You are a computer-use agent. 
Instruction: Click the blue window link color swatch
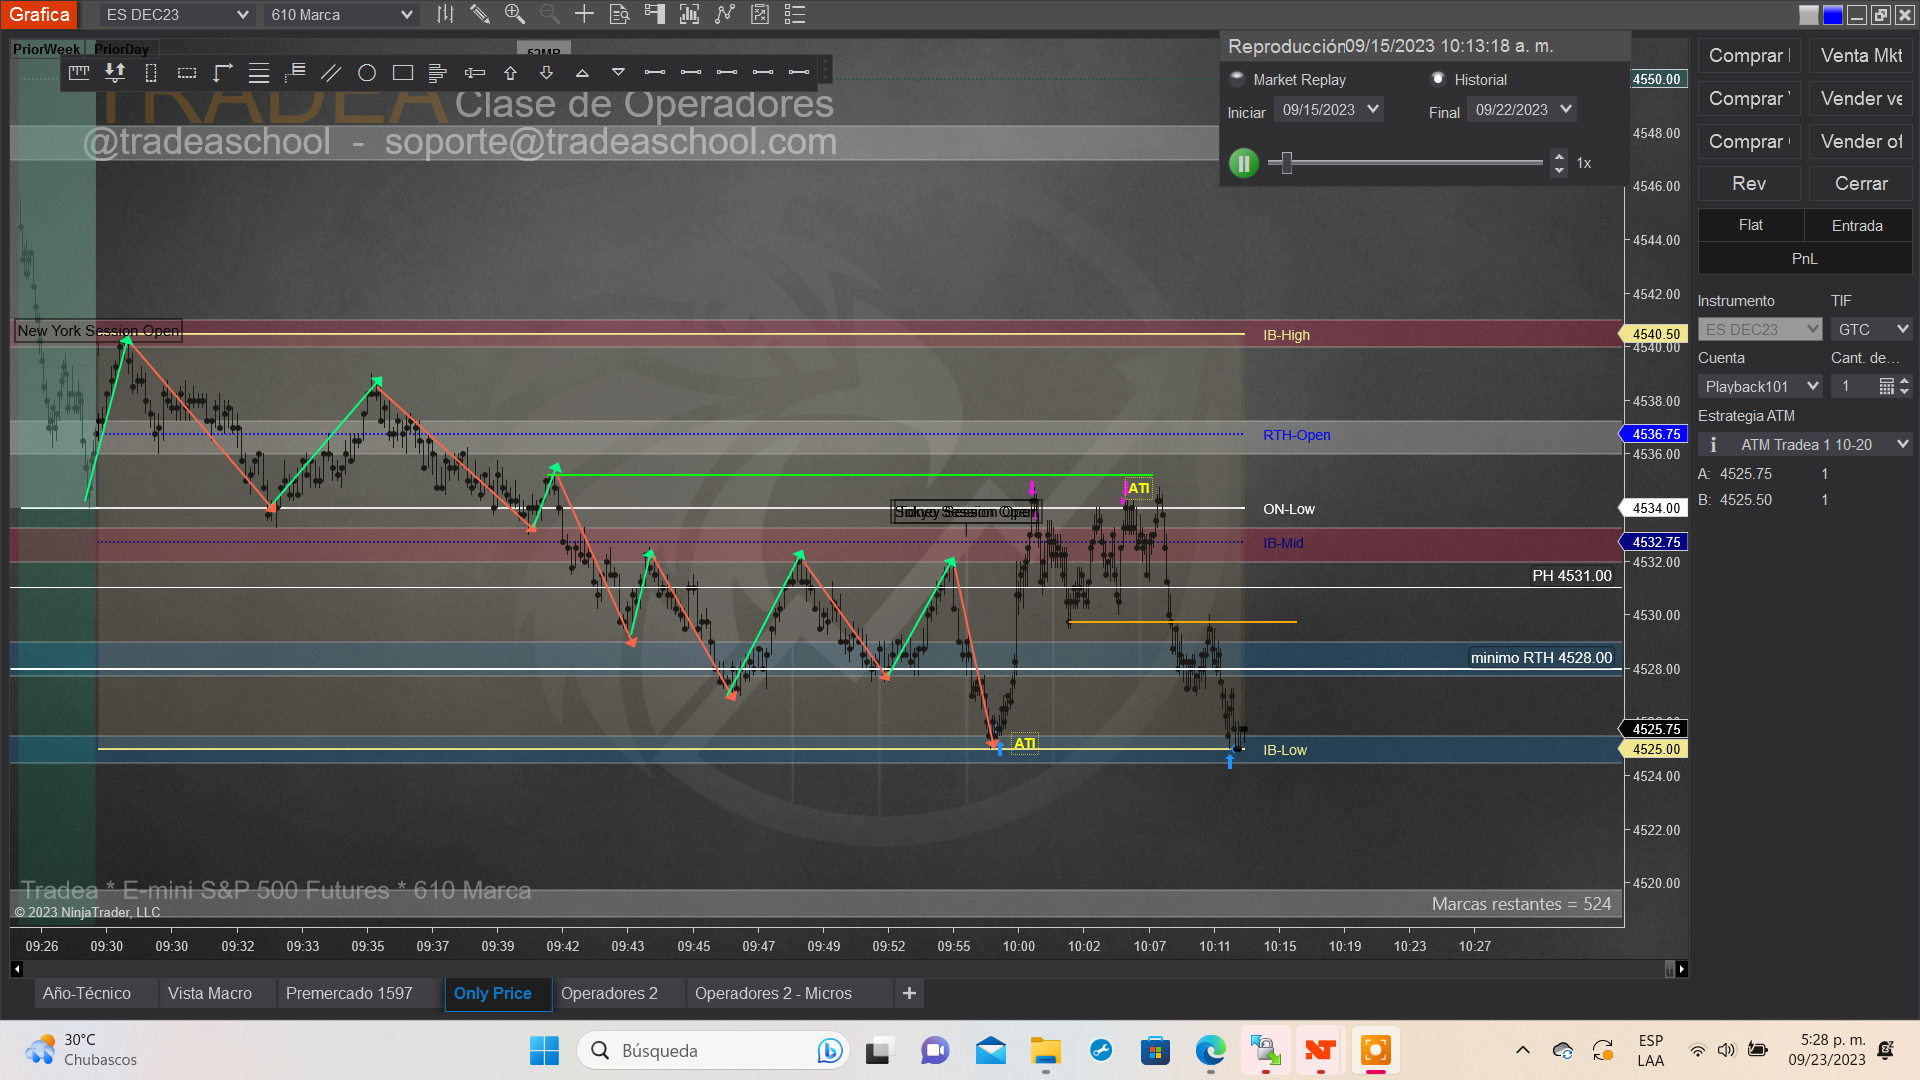1833,15
